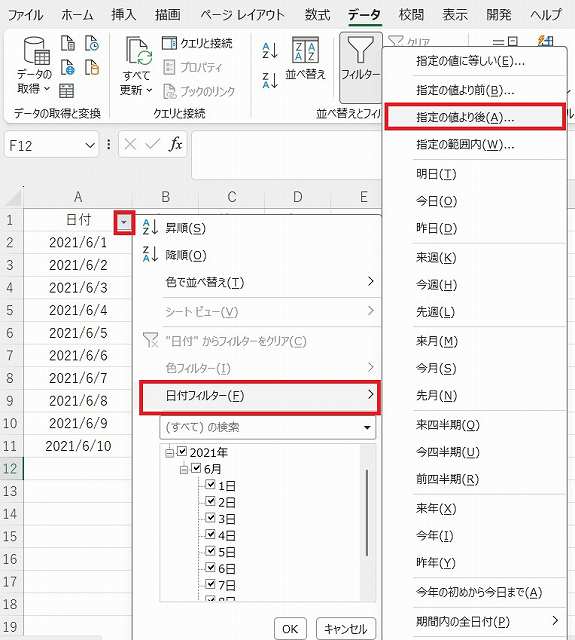Click the (すべて) の検索 search field
This screenshot has height=640, width=575.
[267, 427]
